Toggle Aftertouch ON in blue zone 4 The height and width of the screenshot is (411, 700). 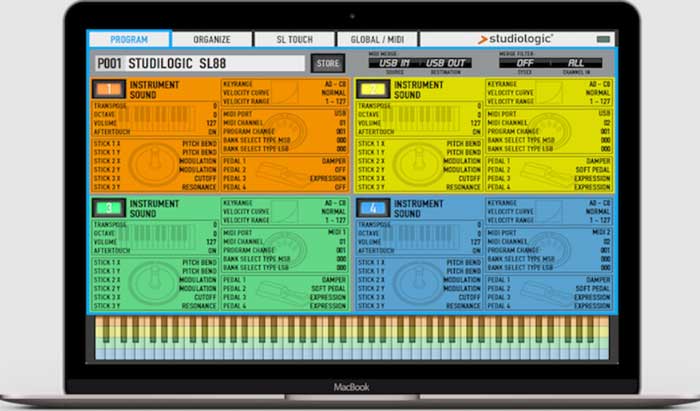tap(477, 251)
